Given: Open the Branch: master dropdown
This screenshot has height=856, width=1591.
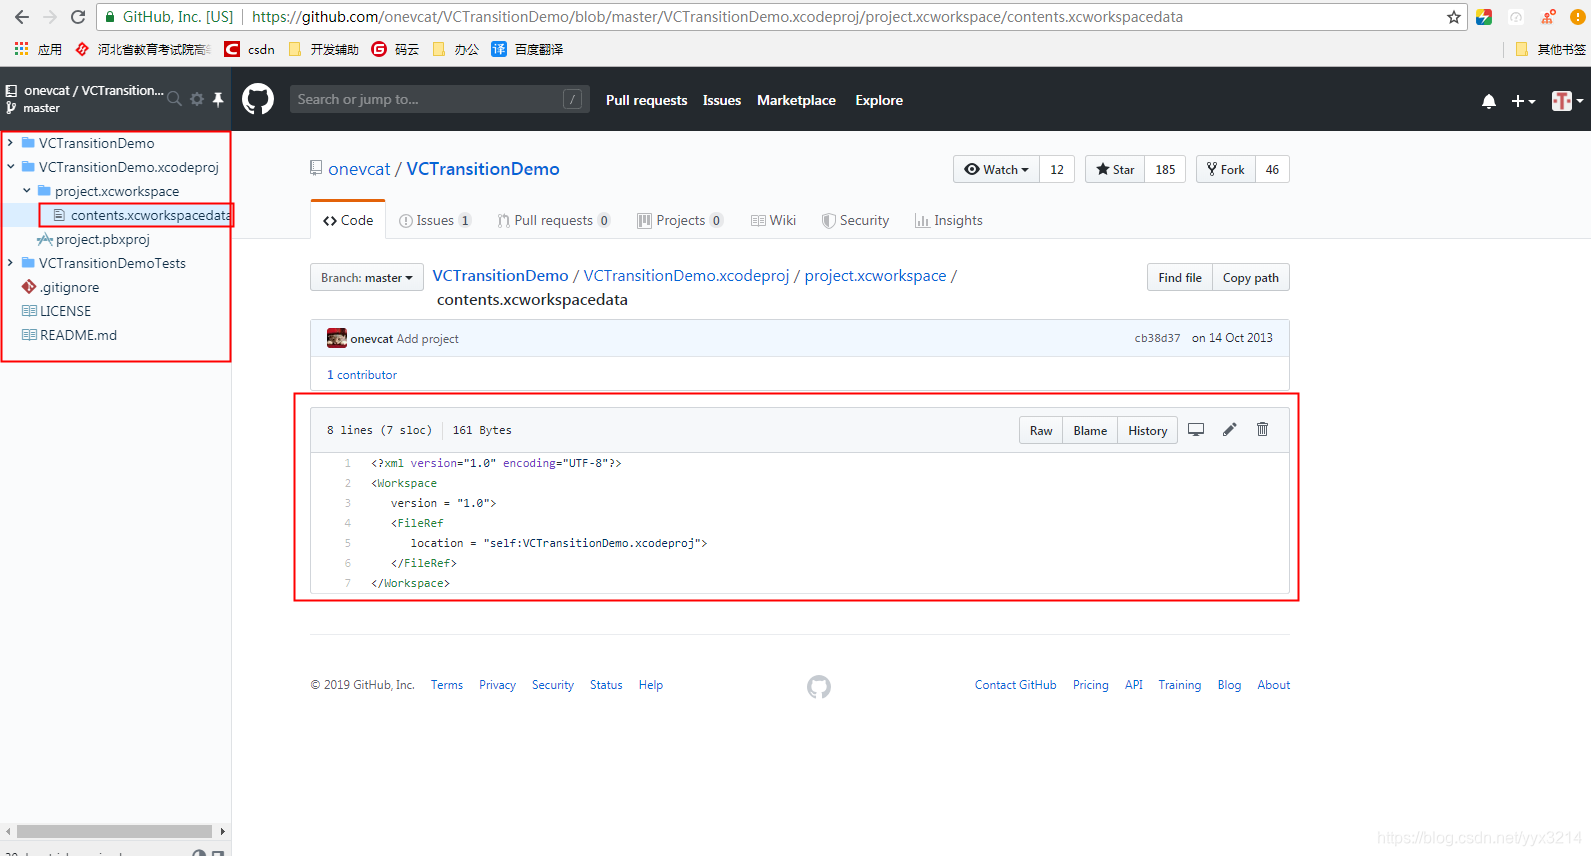Looking at the screenshot, I should click(x=367, y=277).
